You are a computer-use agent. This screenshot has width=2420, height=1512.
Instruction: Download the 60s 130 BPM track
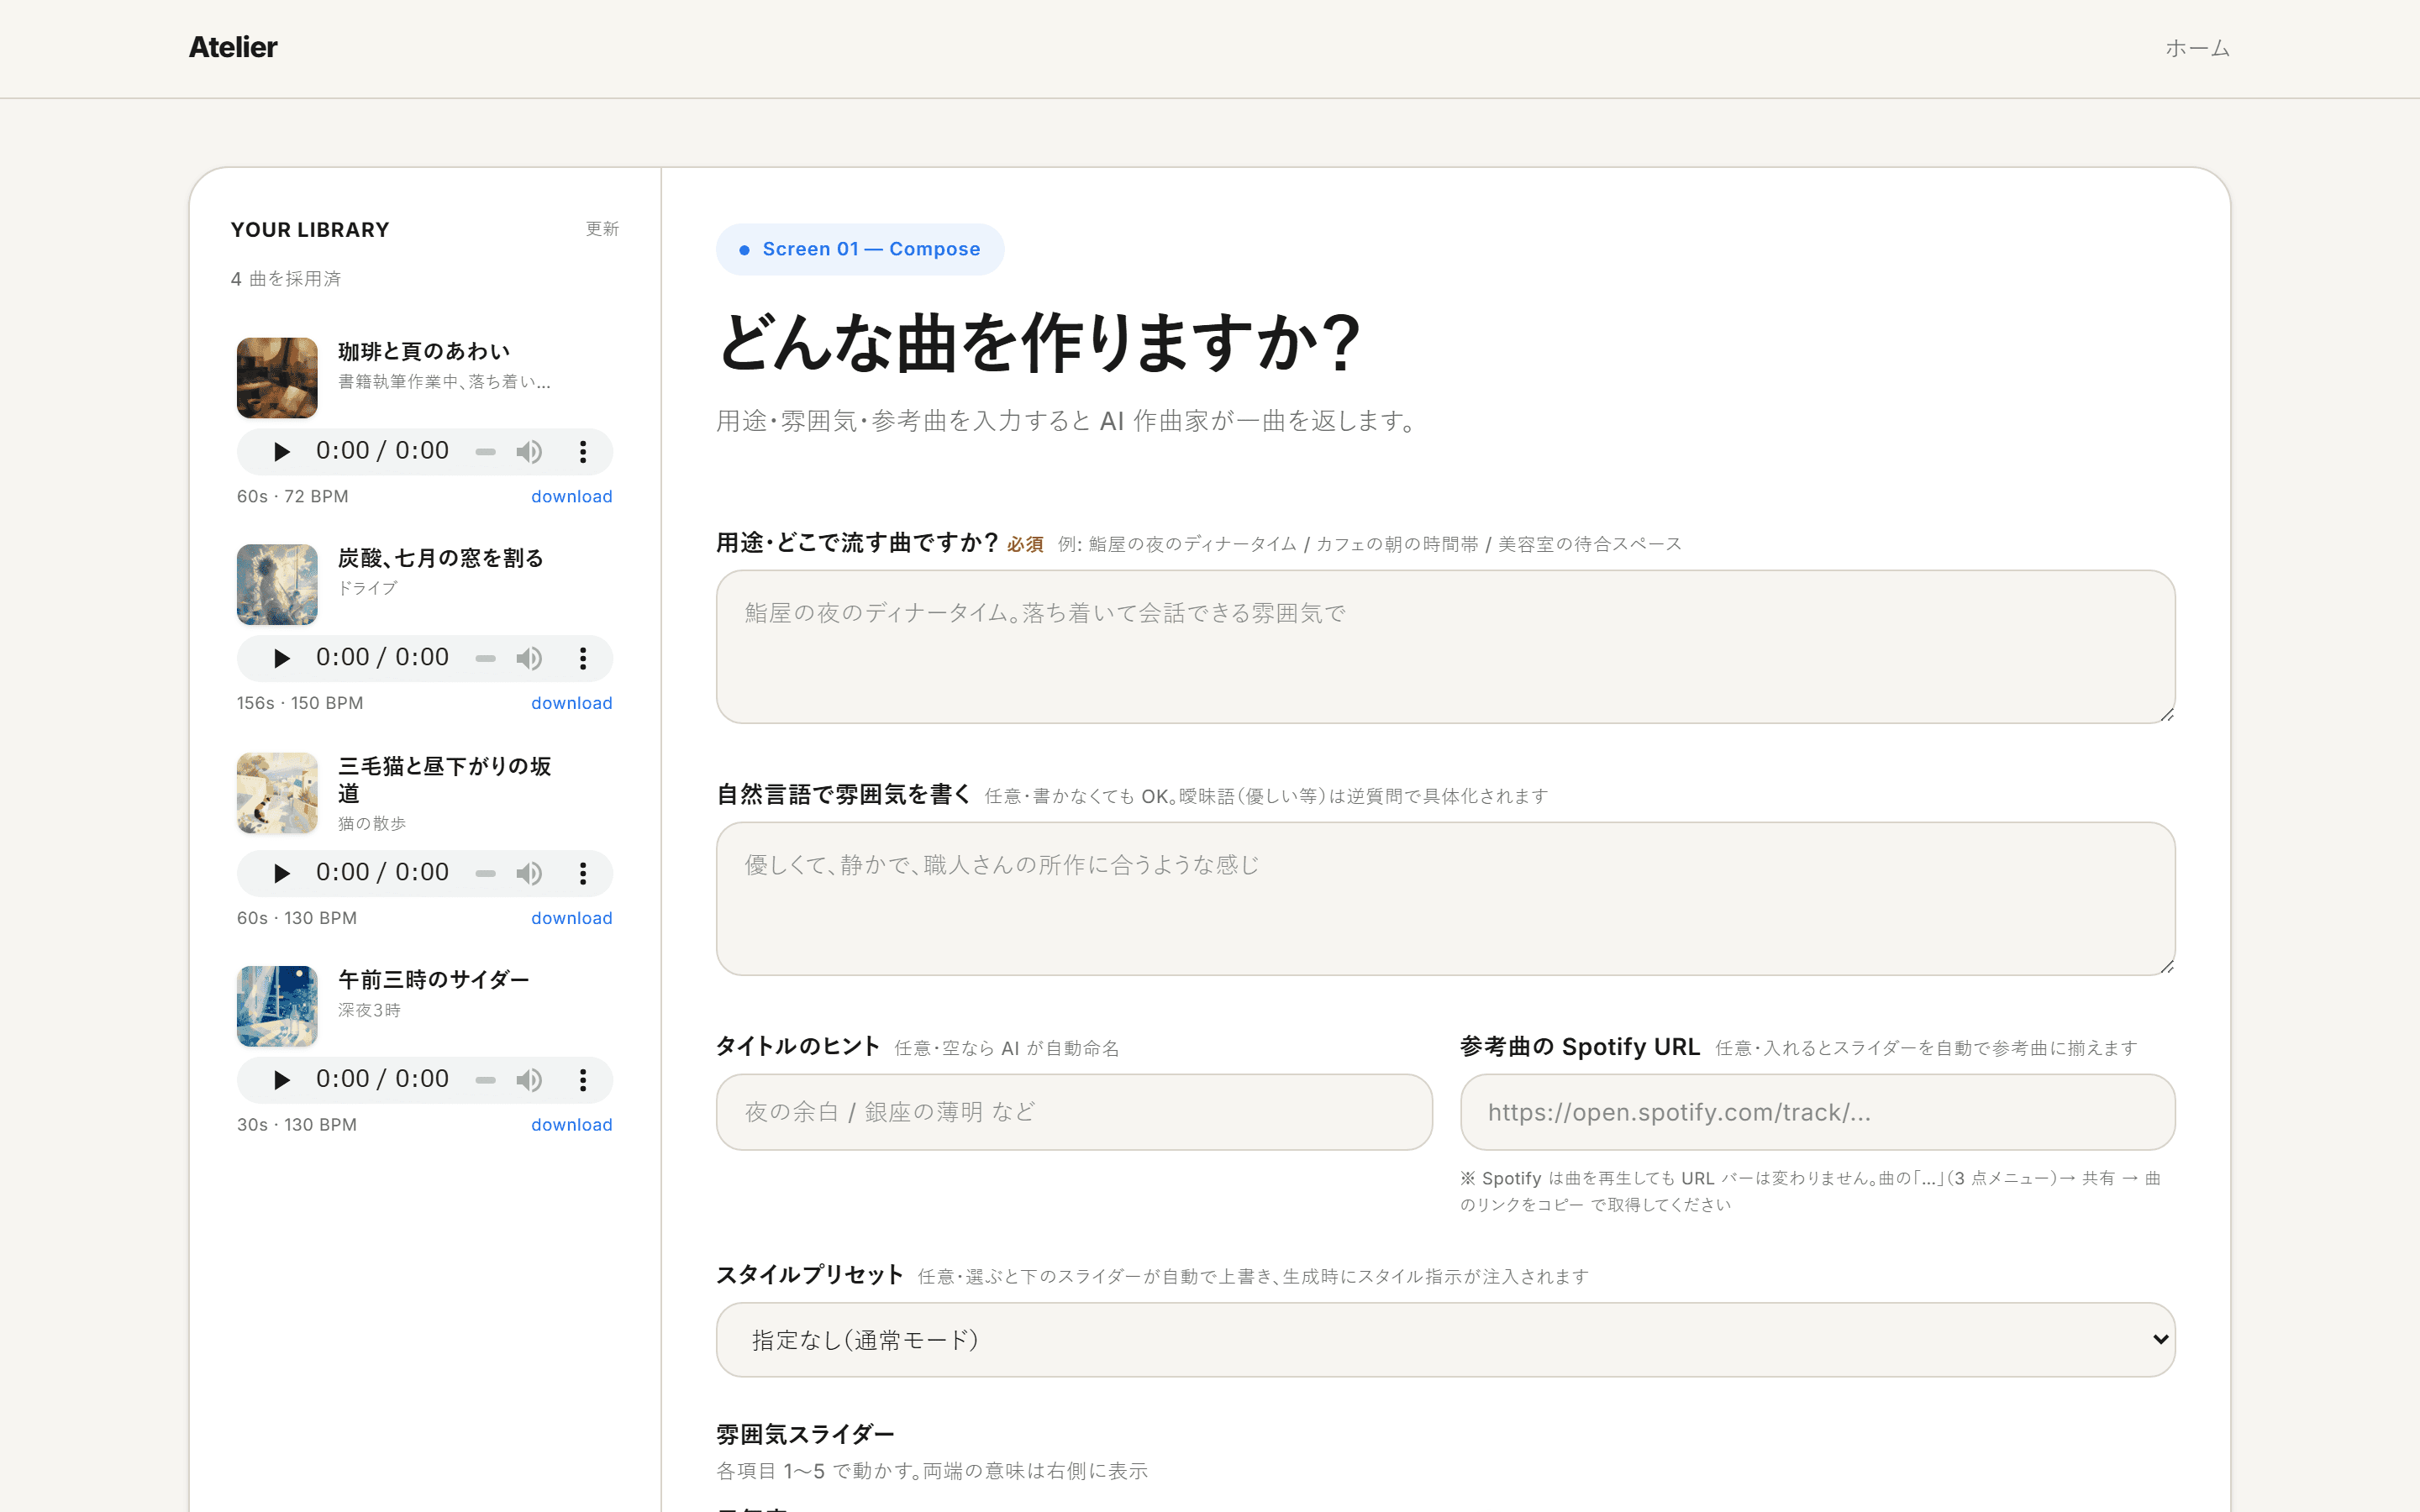(x=571, y=918)
